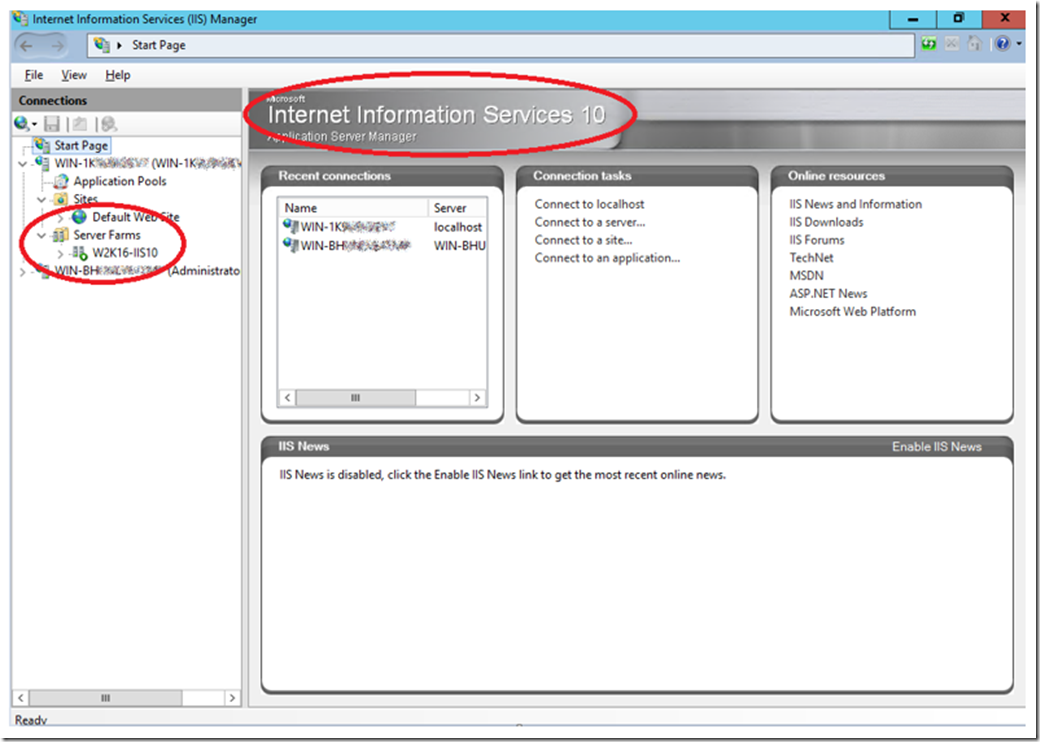Open IIS News and Information link
The image size is (1040, 742).
coord(856,204)
